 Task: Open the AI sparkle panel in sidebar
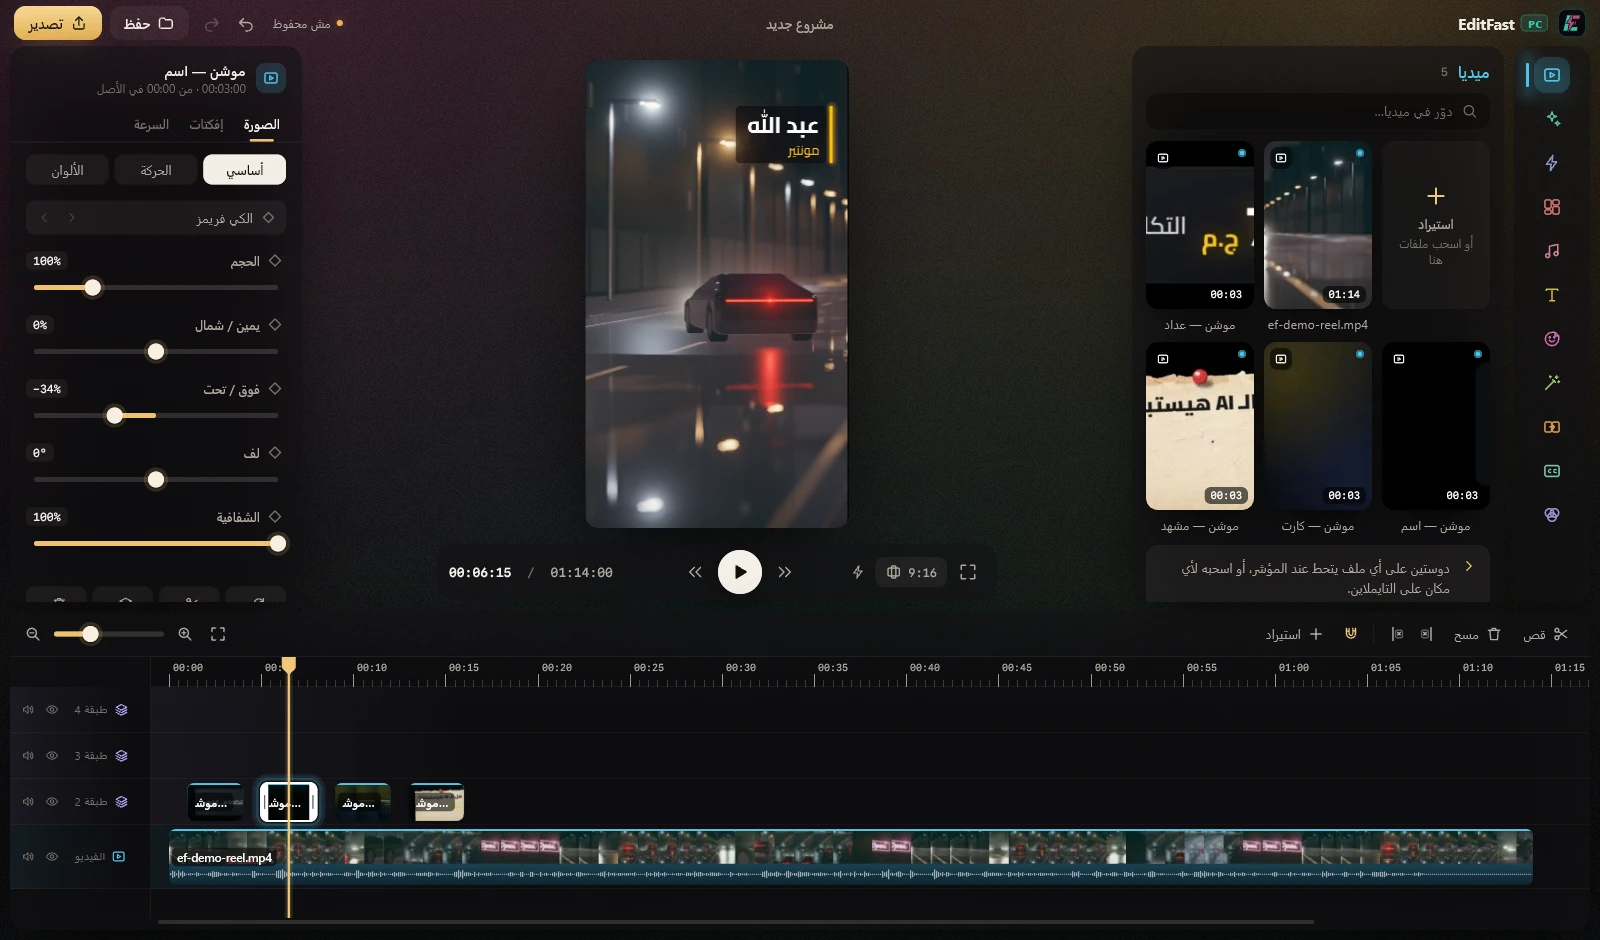click(x=1551, y=119)
